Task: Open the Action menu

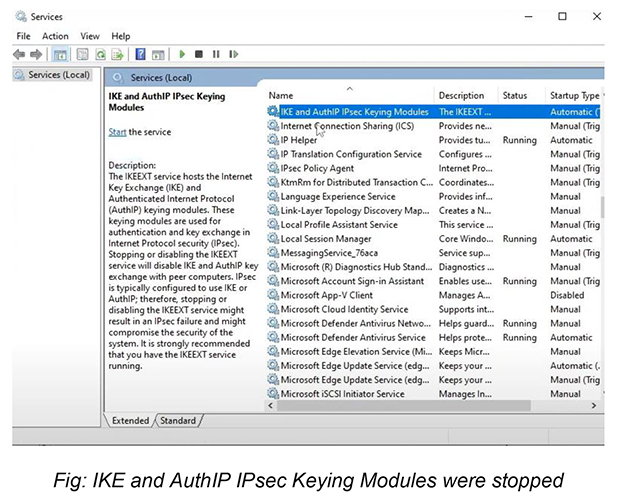Action: point(55,36)
